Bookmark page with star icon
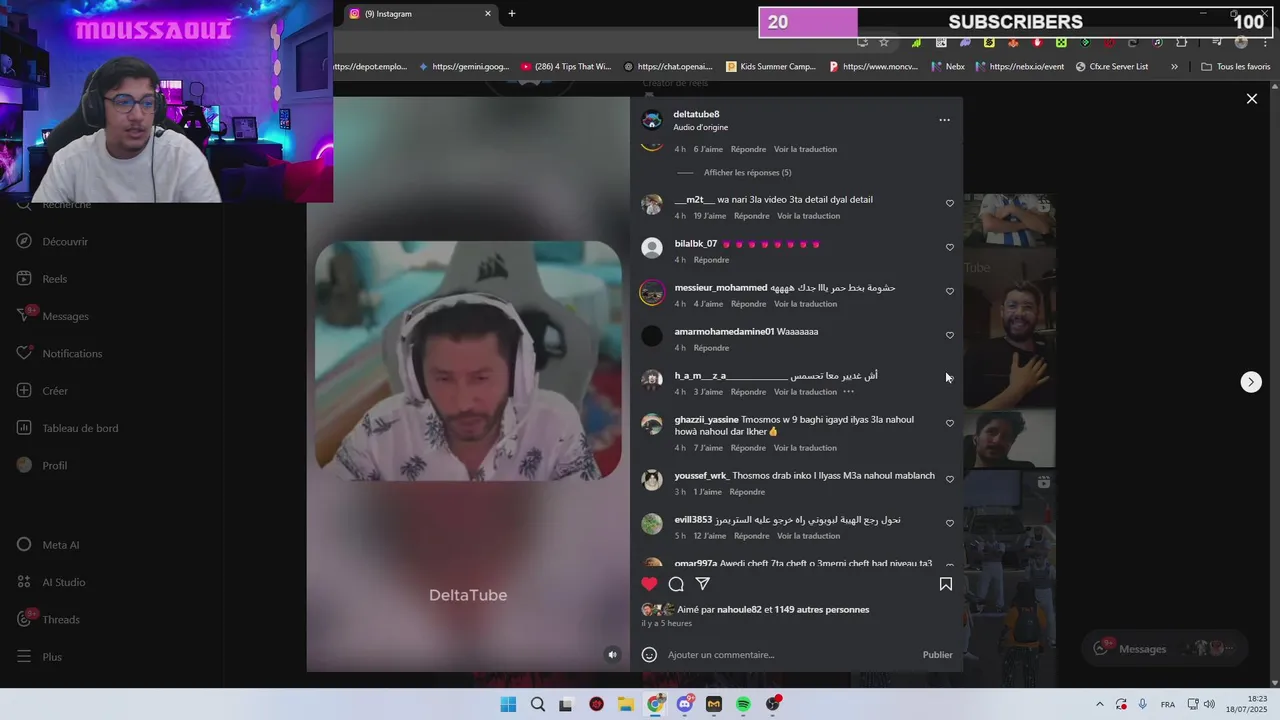Image resolution: width=1280 pixels, height=720 pixels. coord(884,42)
